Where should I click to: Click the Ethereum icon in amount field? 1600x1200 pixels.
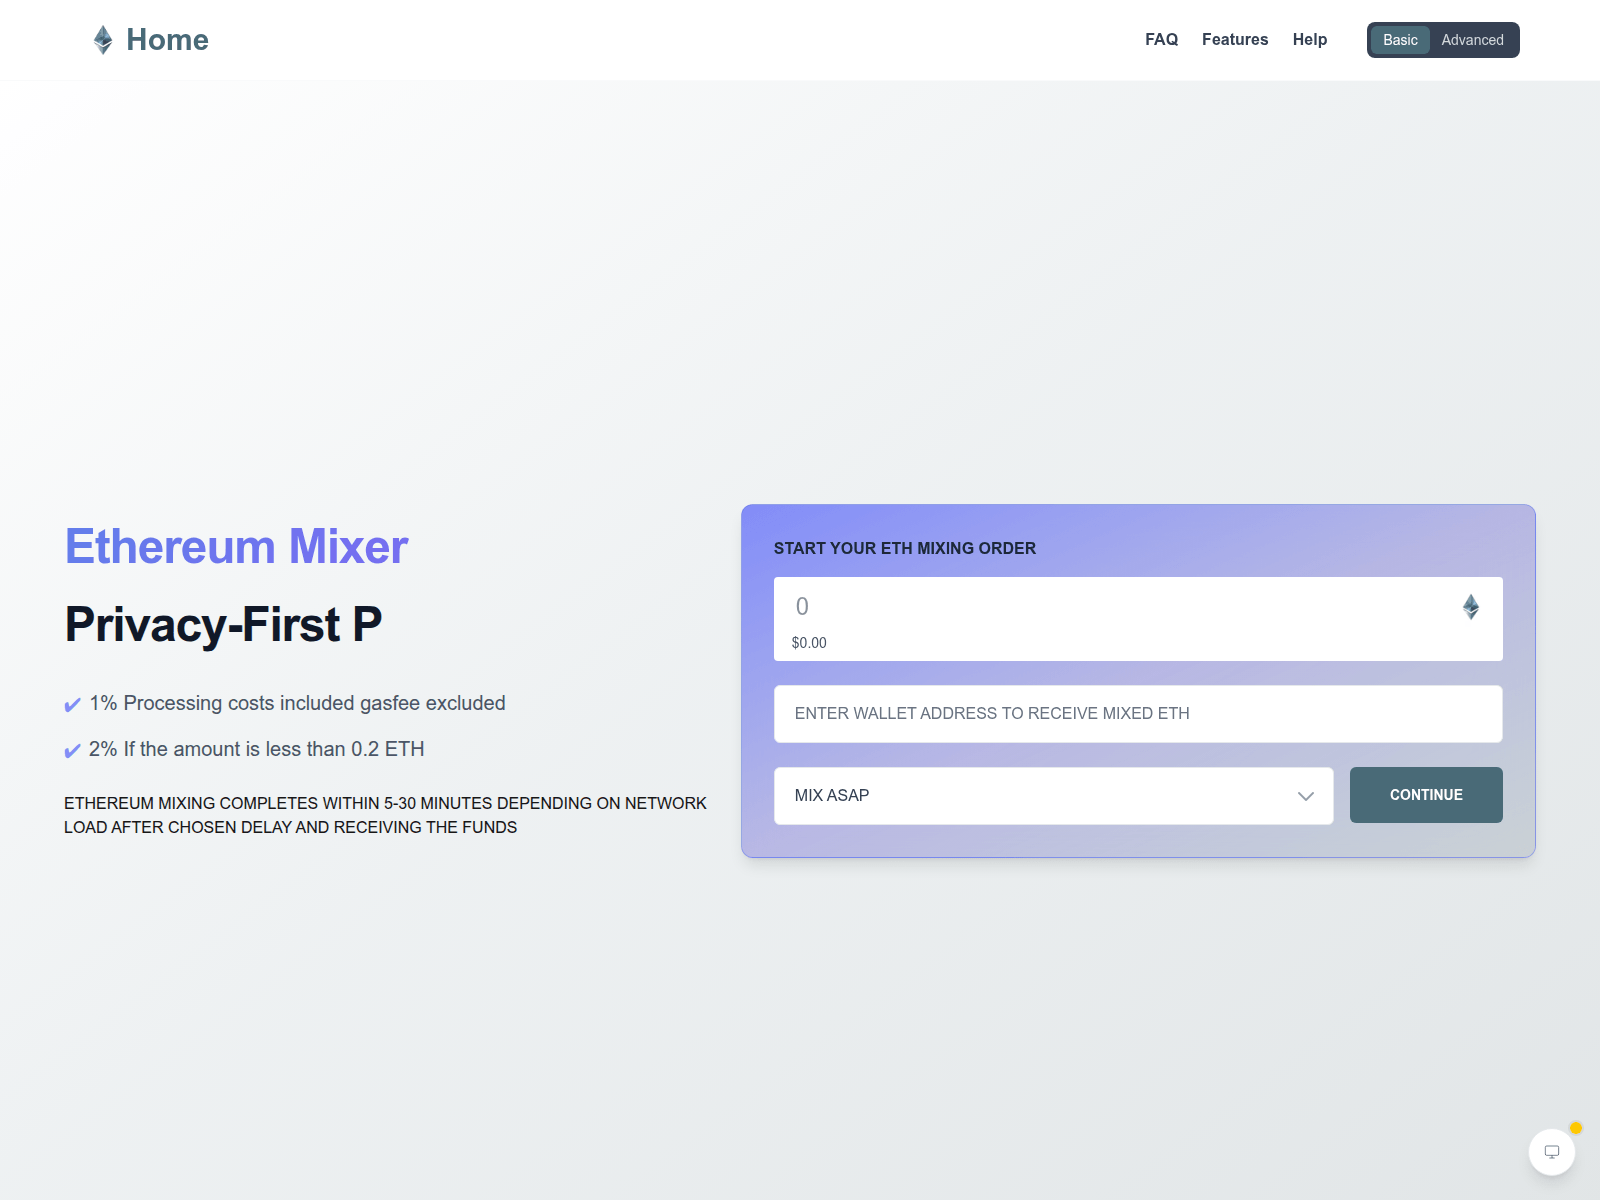1471,607
